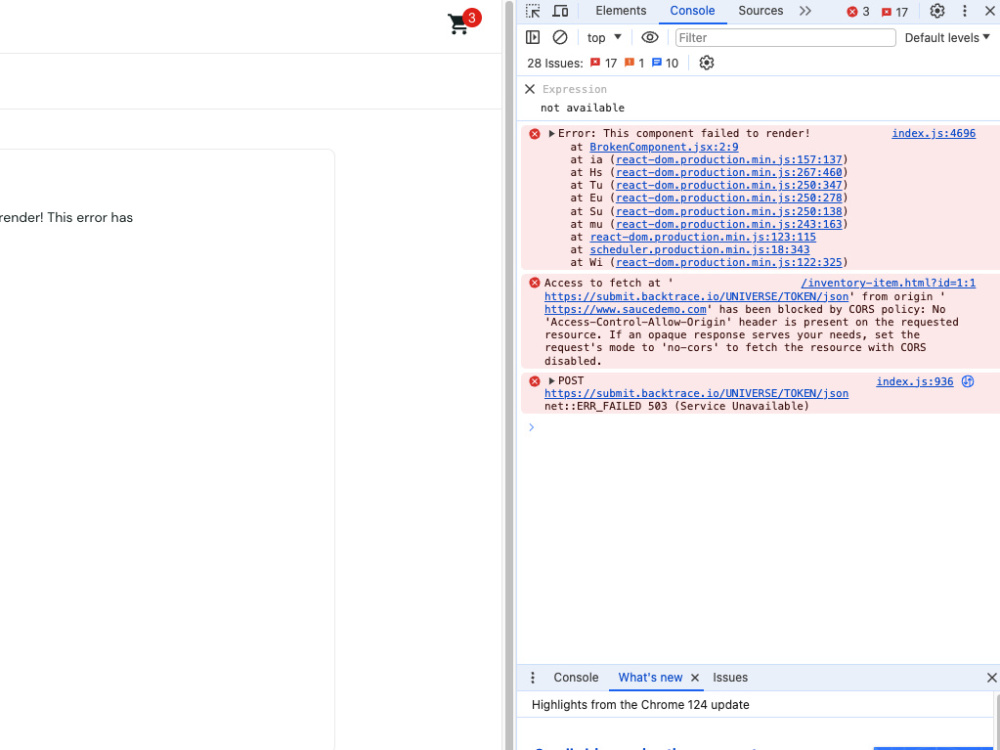
Task: Create a live expression with eye icon
Action: point(649,38)
